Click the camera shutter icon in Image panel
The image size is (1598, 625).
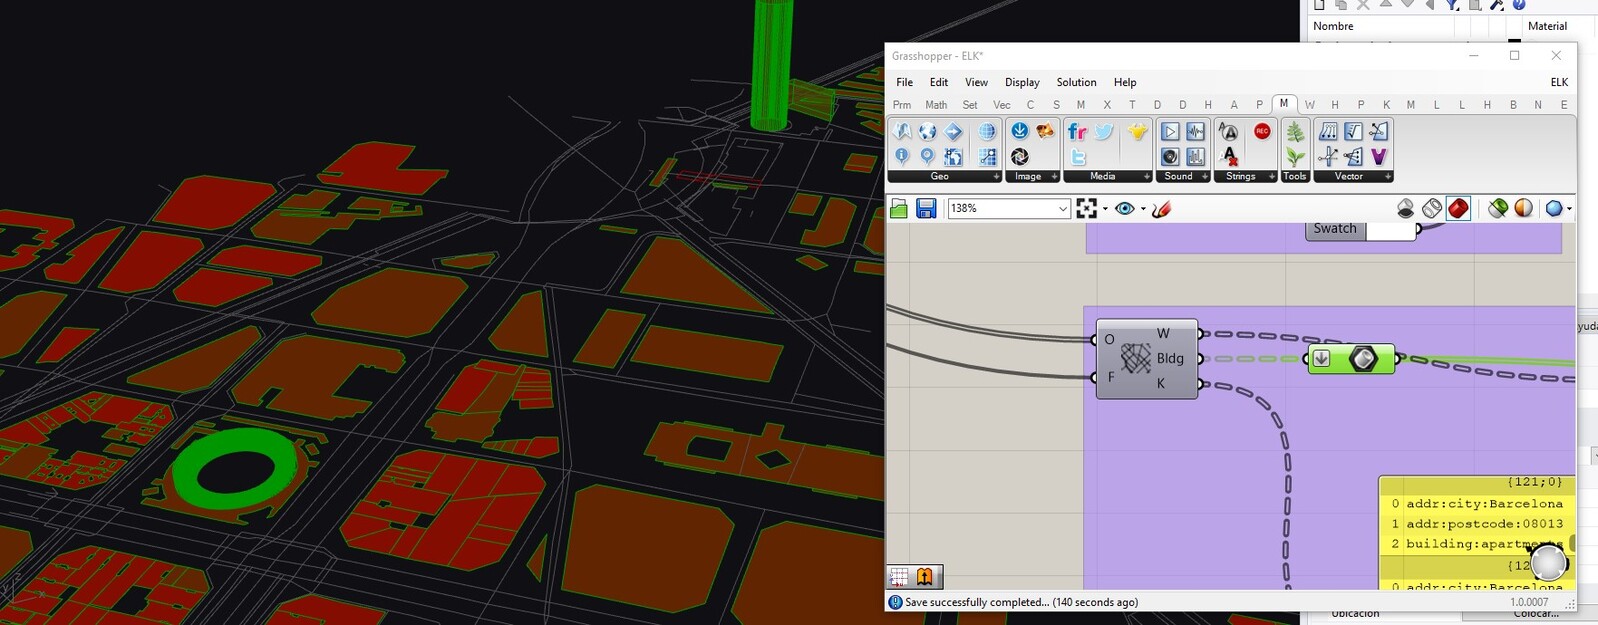point(1020,157)
